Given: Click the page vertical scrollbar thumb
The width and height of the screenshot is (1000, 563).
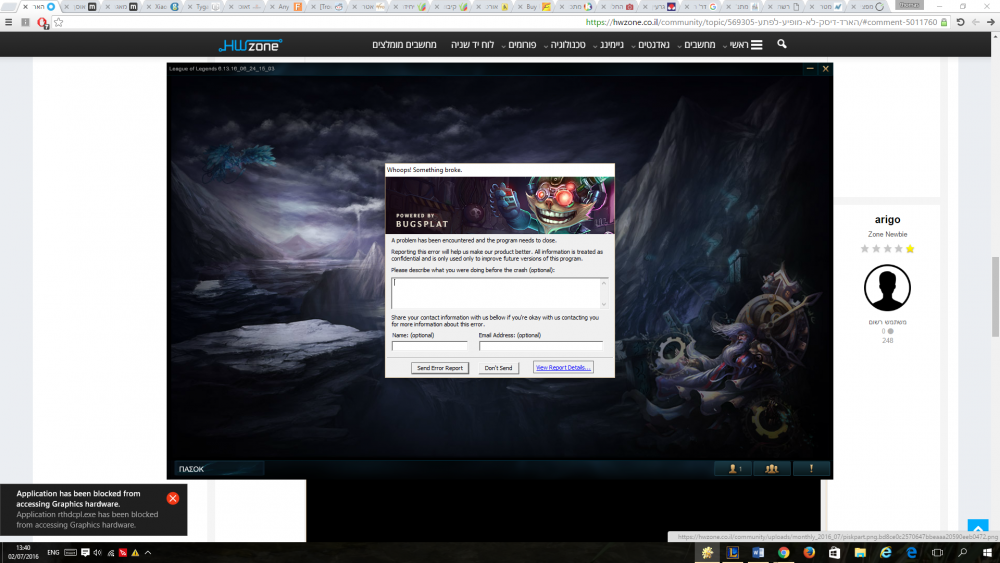Looking at the screenshot, I should point(995,296).
